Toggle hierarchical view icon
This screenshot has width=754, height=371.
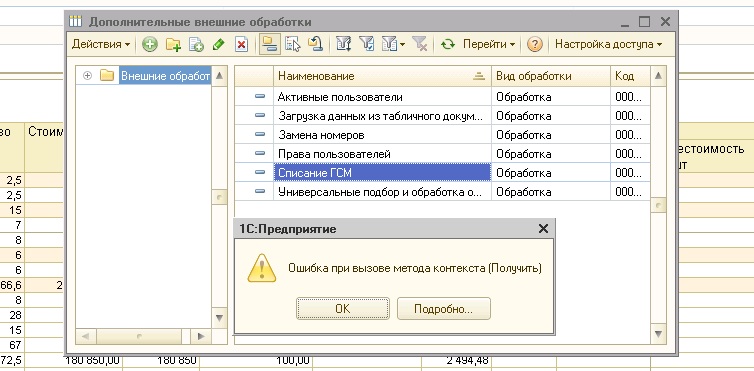(x=270, y=44)
